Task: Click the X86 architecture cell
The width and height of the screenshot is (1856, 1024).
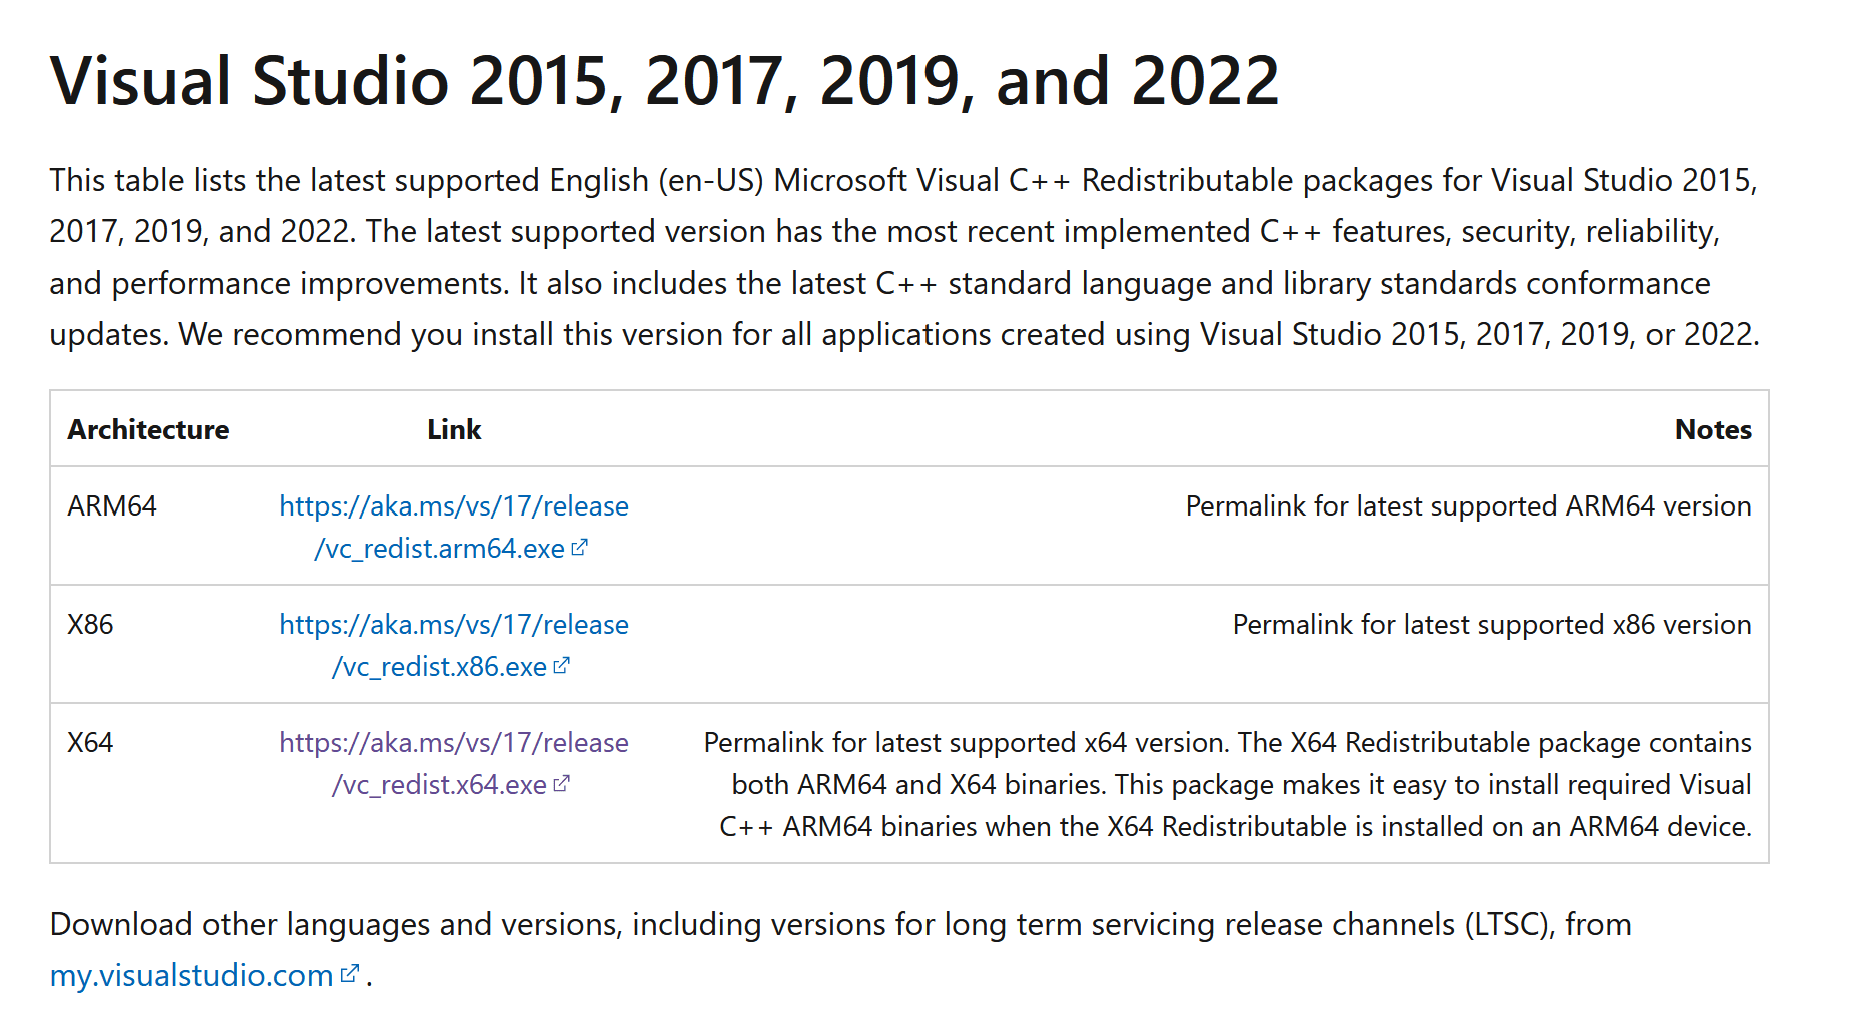Action: point(90,624)
